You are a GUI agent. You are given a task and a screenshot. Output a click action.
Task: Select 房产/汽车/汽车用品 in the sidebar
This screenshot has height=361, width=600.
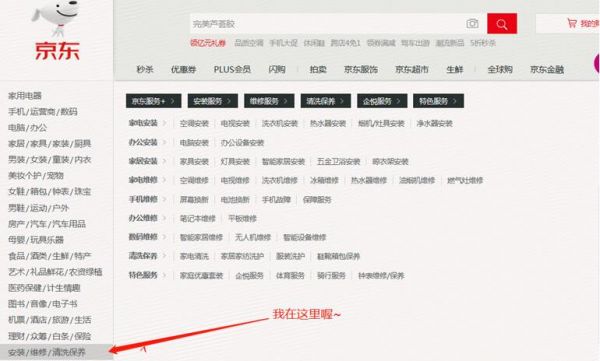[47, 224]
